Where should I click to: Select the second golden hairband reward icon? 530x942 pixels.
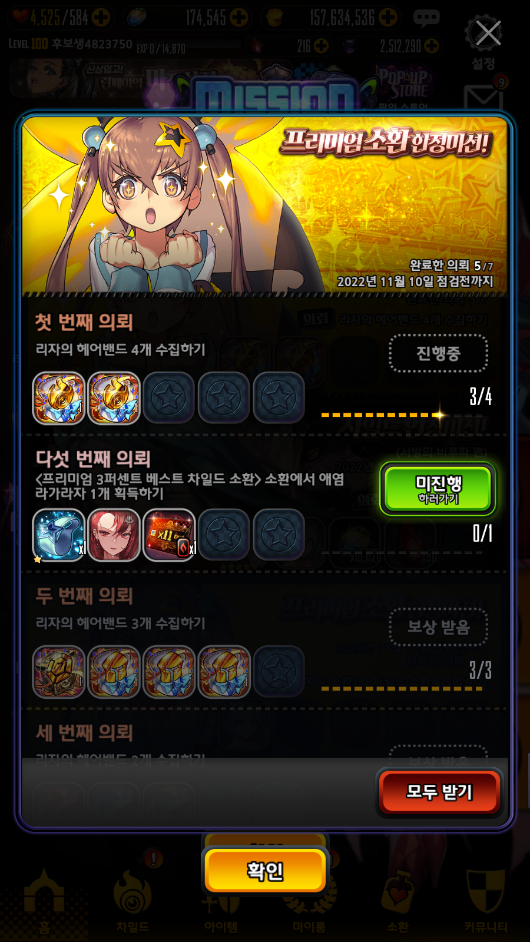[x=114, y=398]
